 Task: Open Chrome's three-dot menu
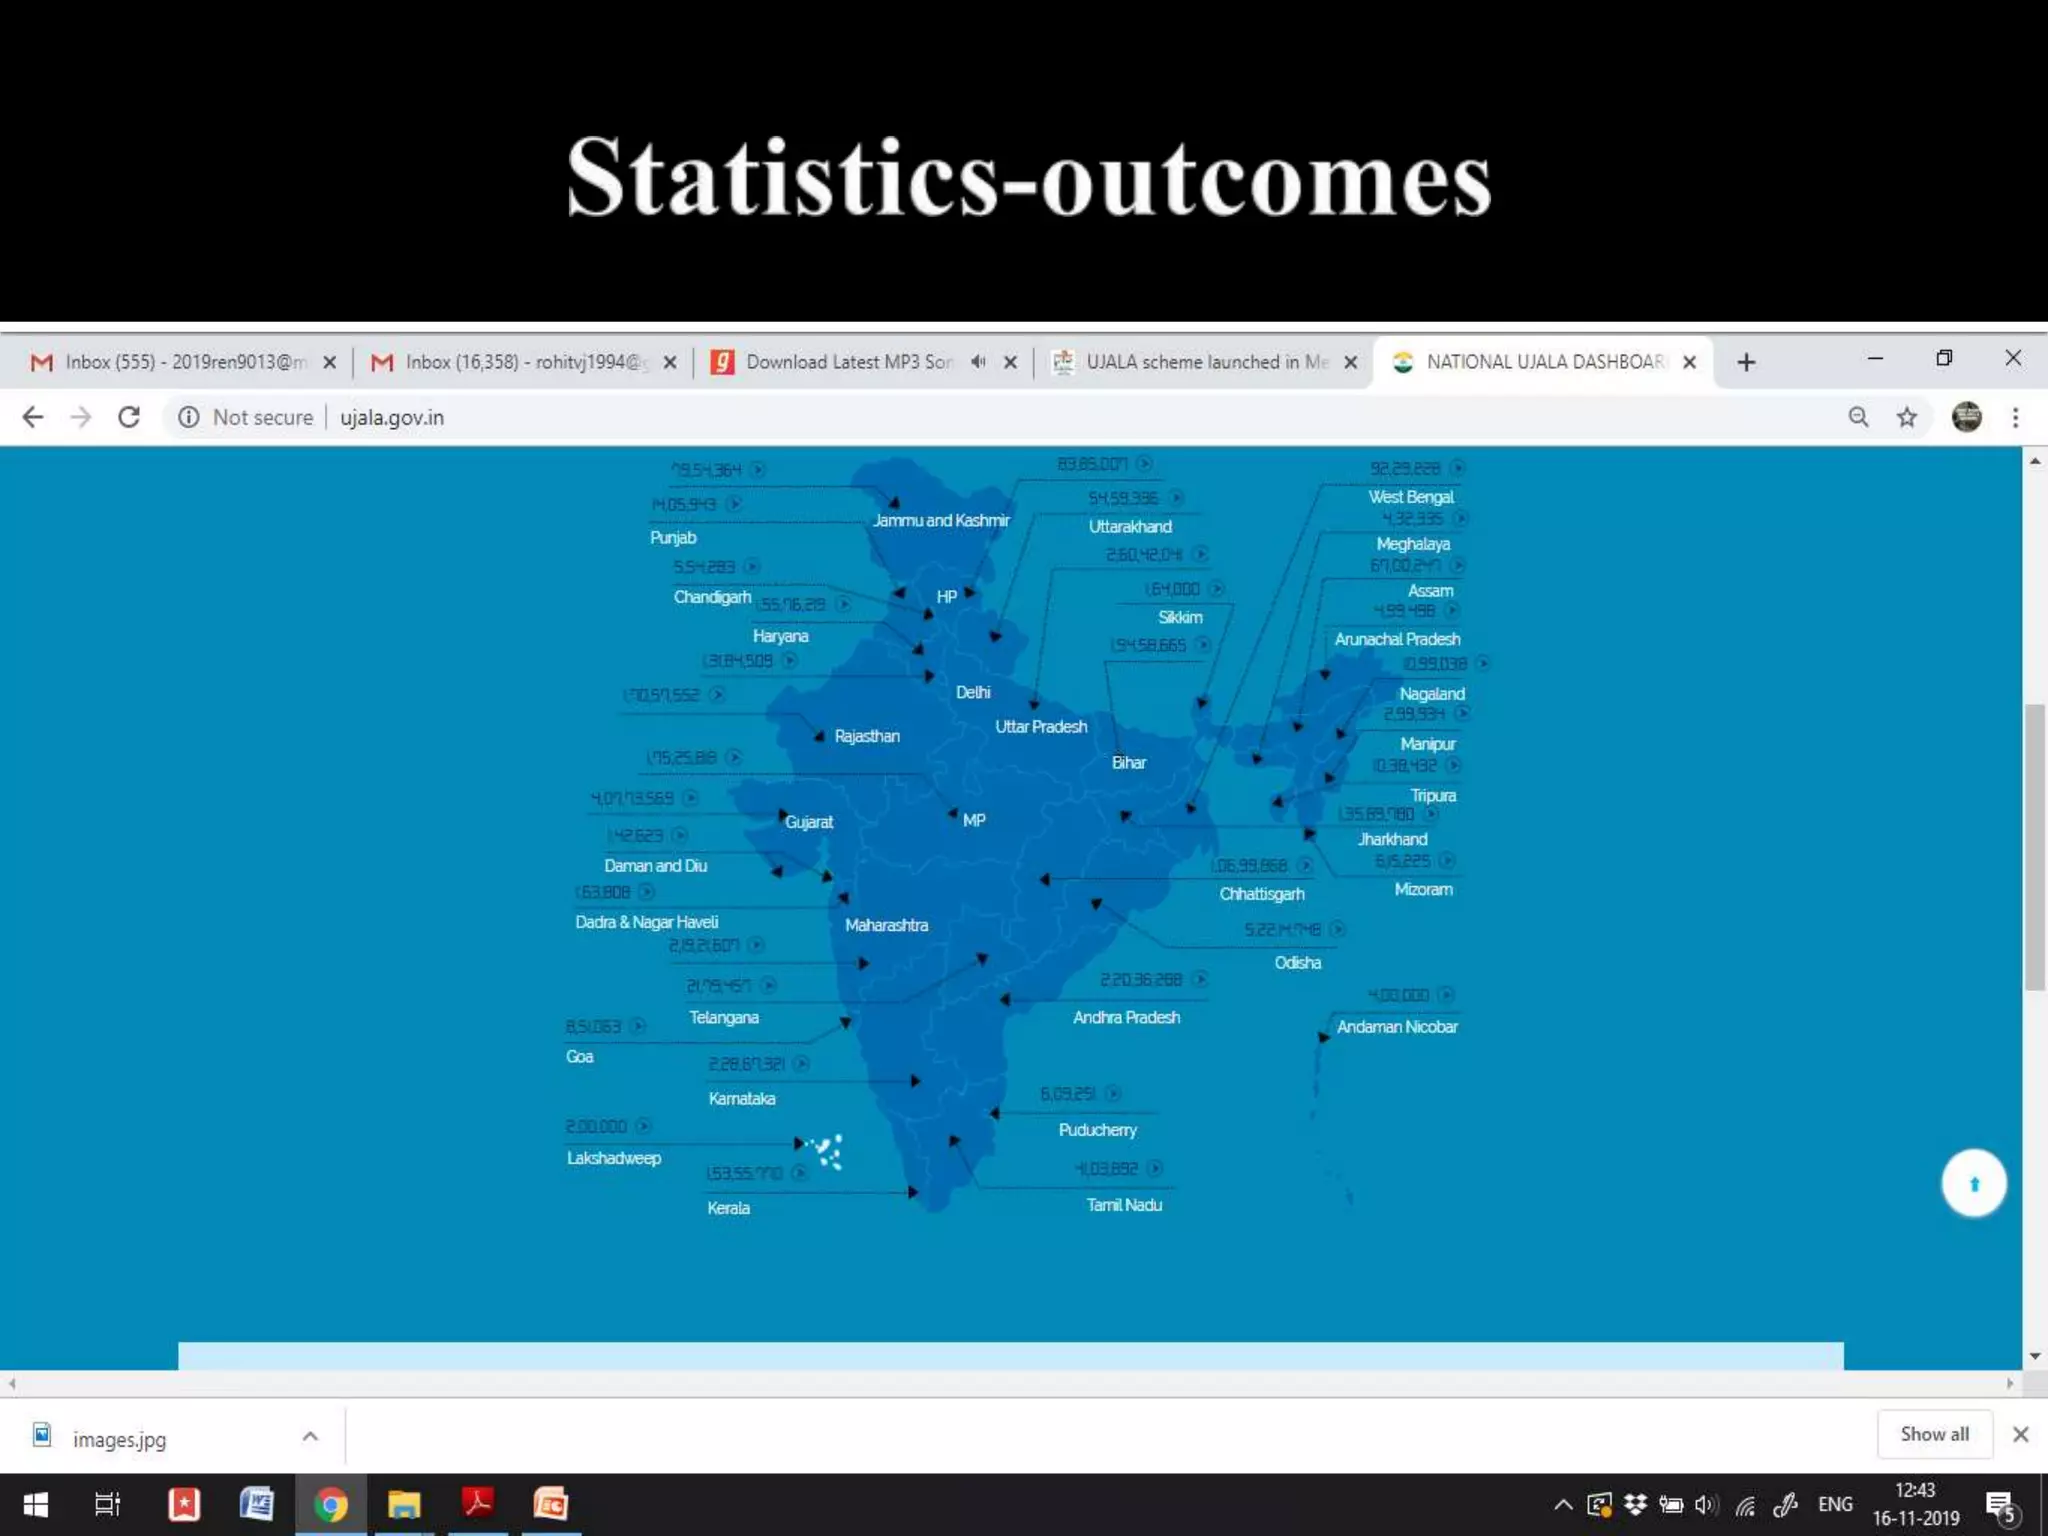(x=2015, y=417)
